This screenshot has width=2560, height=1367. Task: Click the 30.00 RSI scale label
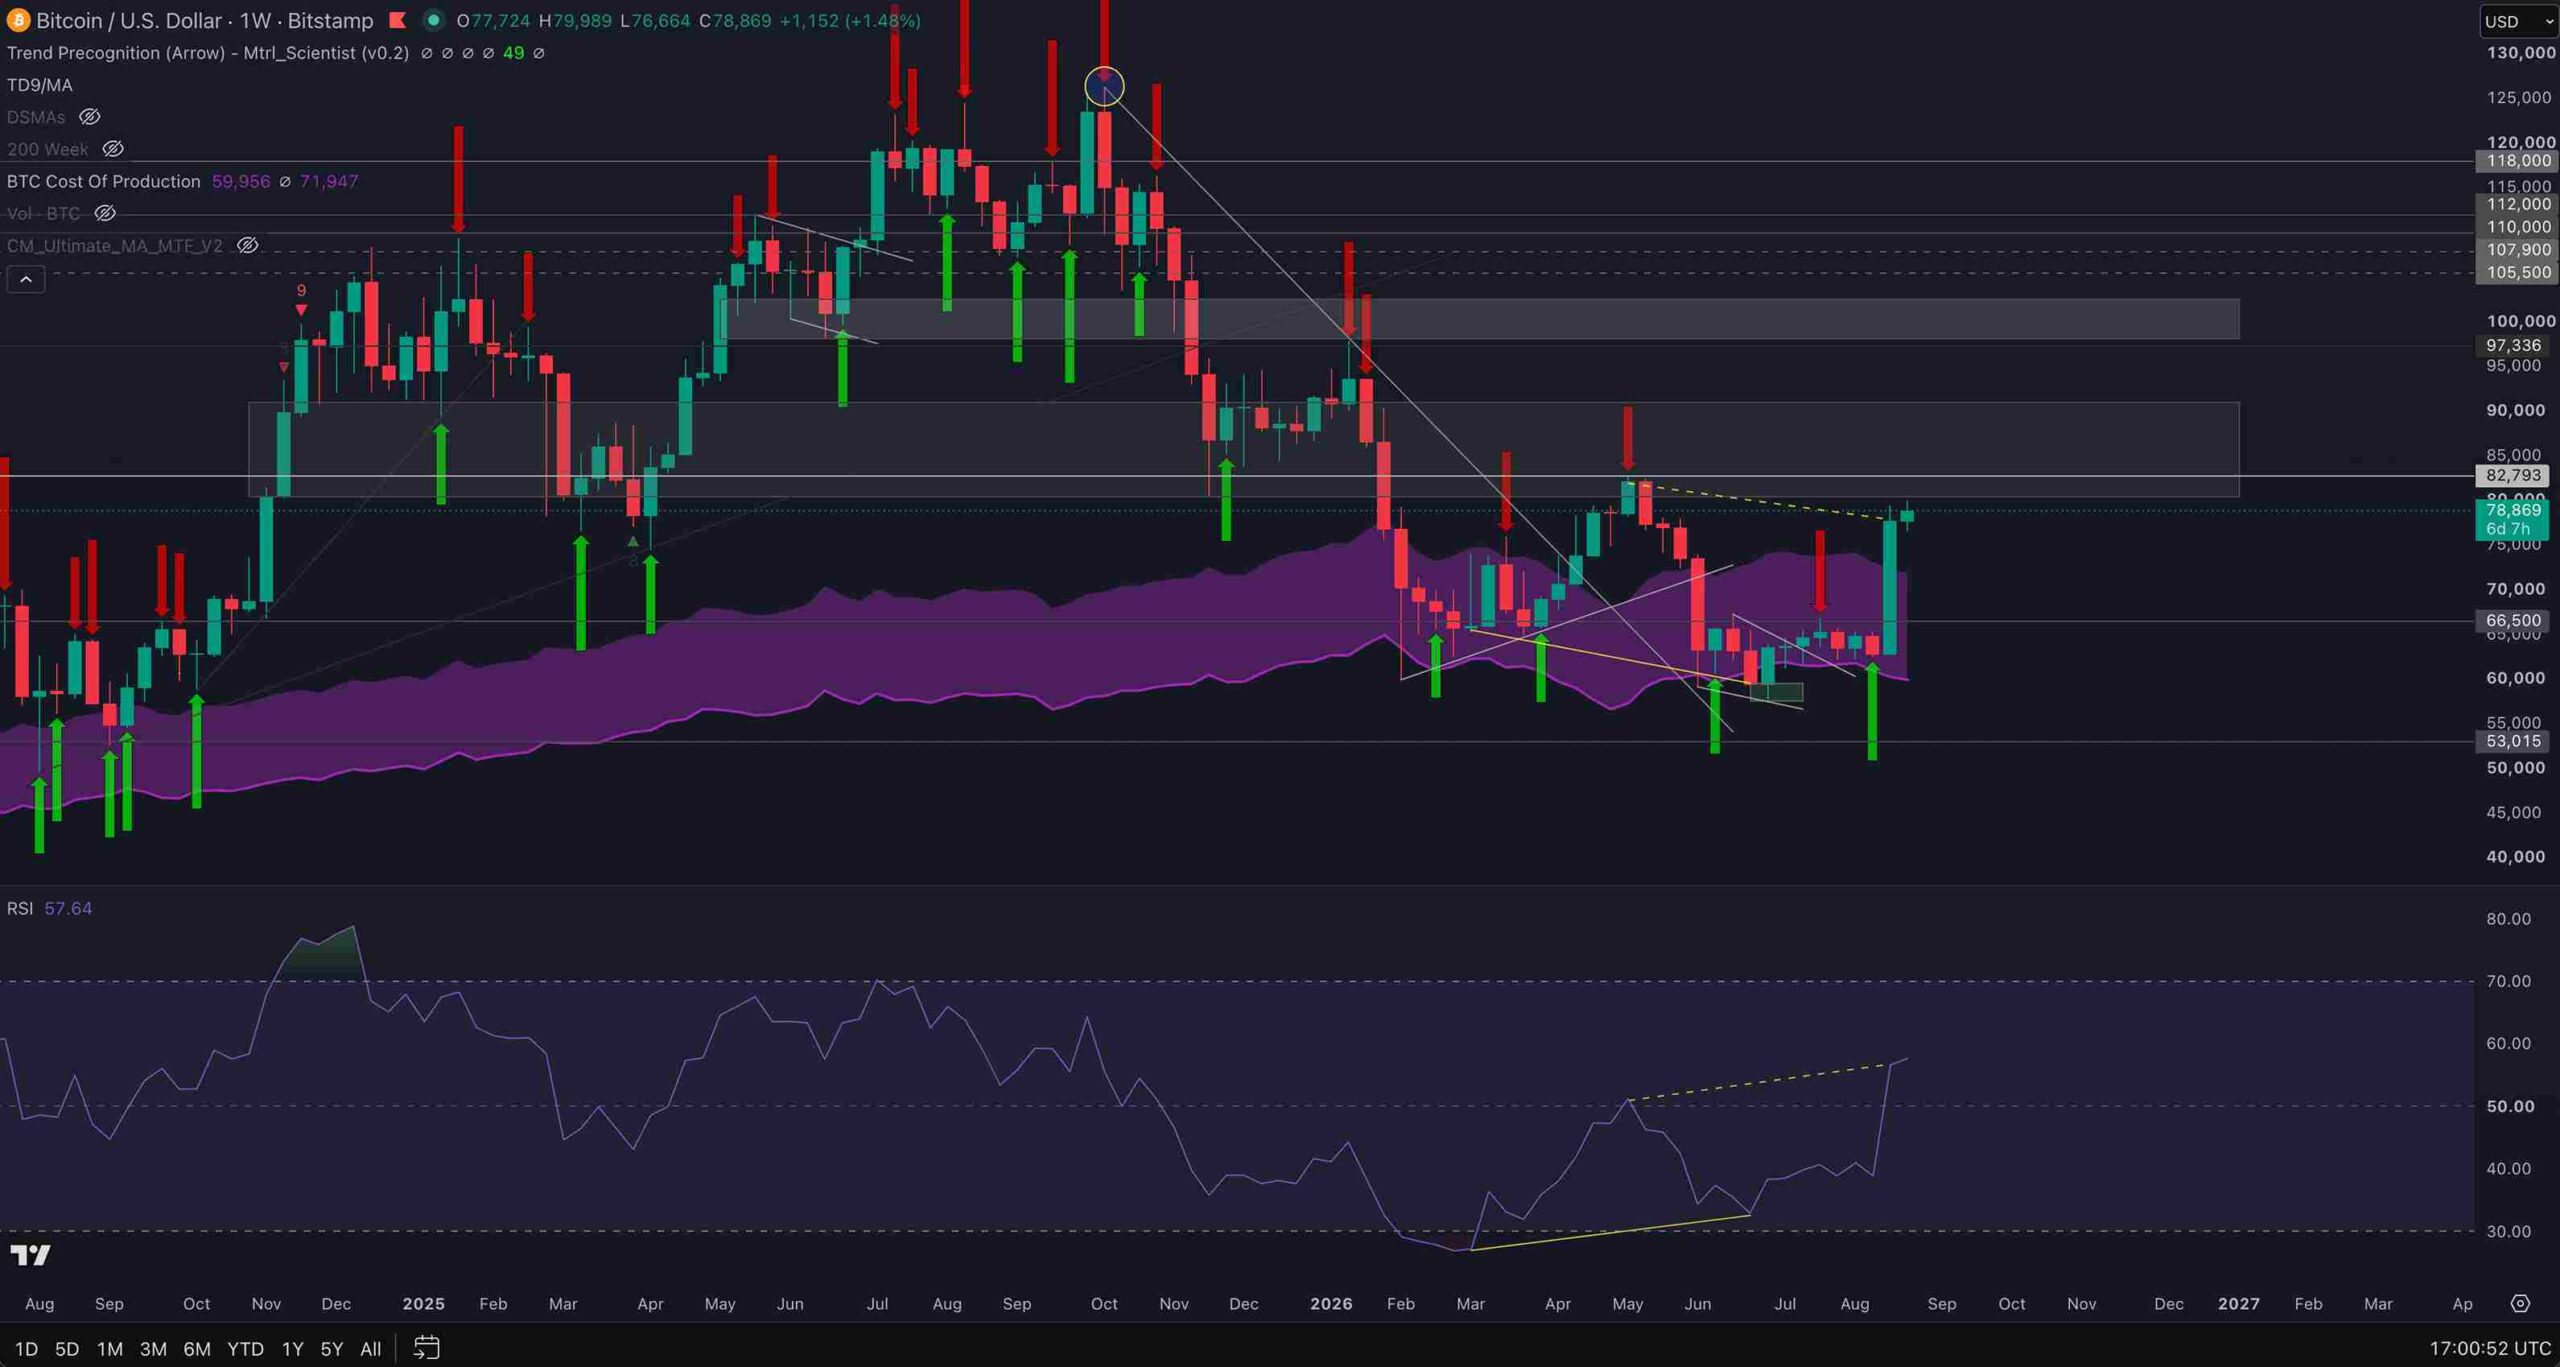point(2509,1232)
